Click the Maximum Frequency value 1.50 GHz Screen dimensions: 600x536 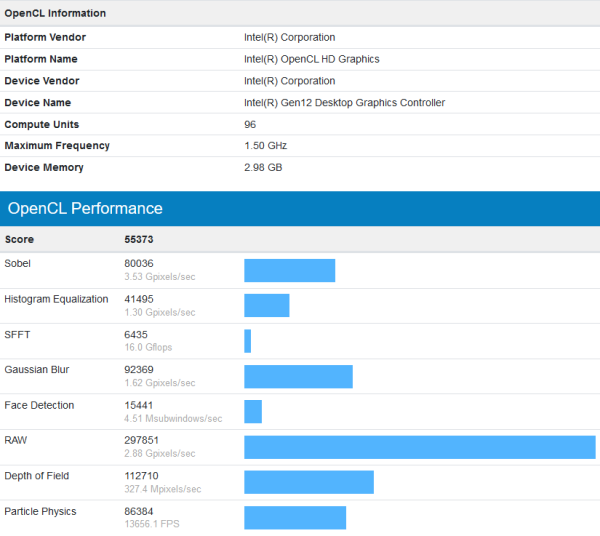coord(266,146)
